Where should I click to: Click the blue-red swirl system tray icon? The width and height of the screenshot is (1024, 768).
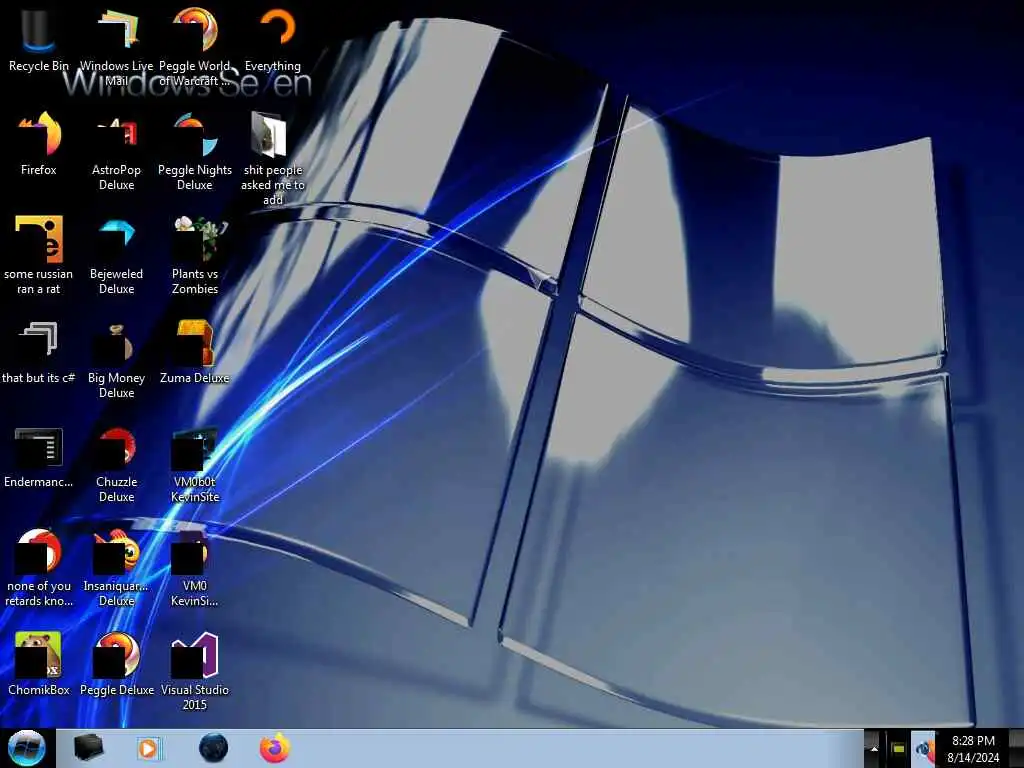point(923,749)
